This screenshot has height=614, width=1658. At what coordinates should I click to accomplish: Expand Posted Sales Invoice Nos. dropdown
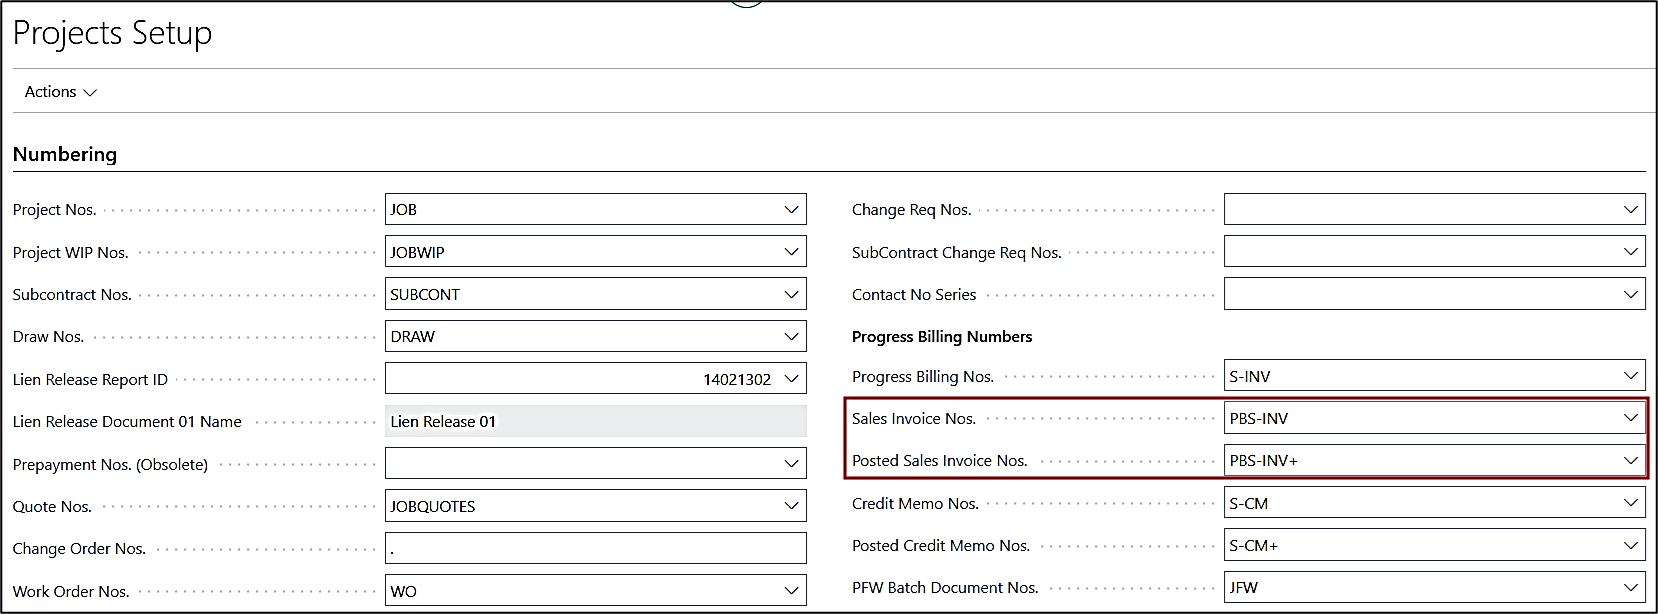(x=1630, y=461)
